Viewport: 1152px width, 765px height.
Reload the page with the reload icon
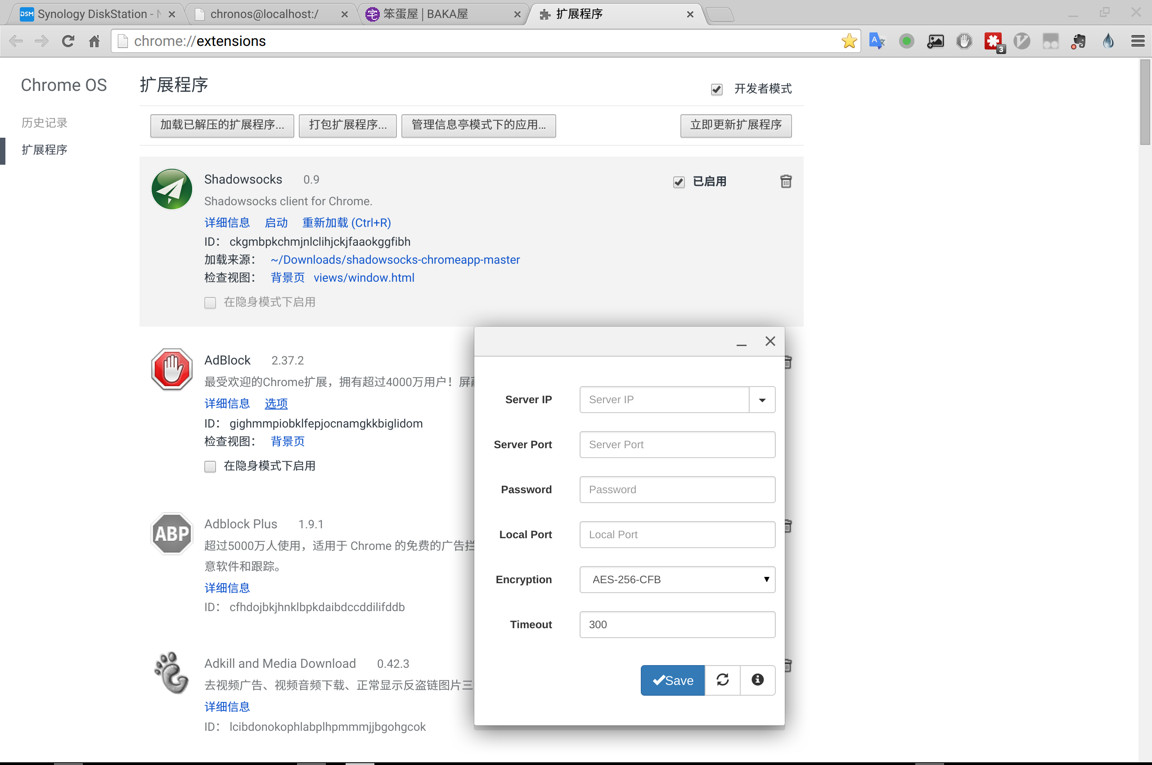click(x=68, y=41)
